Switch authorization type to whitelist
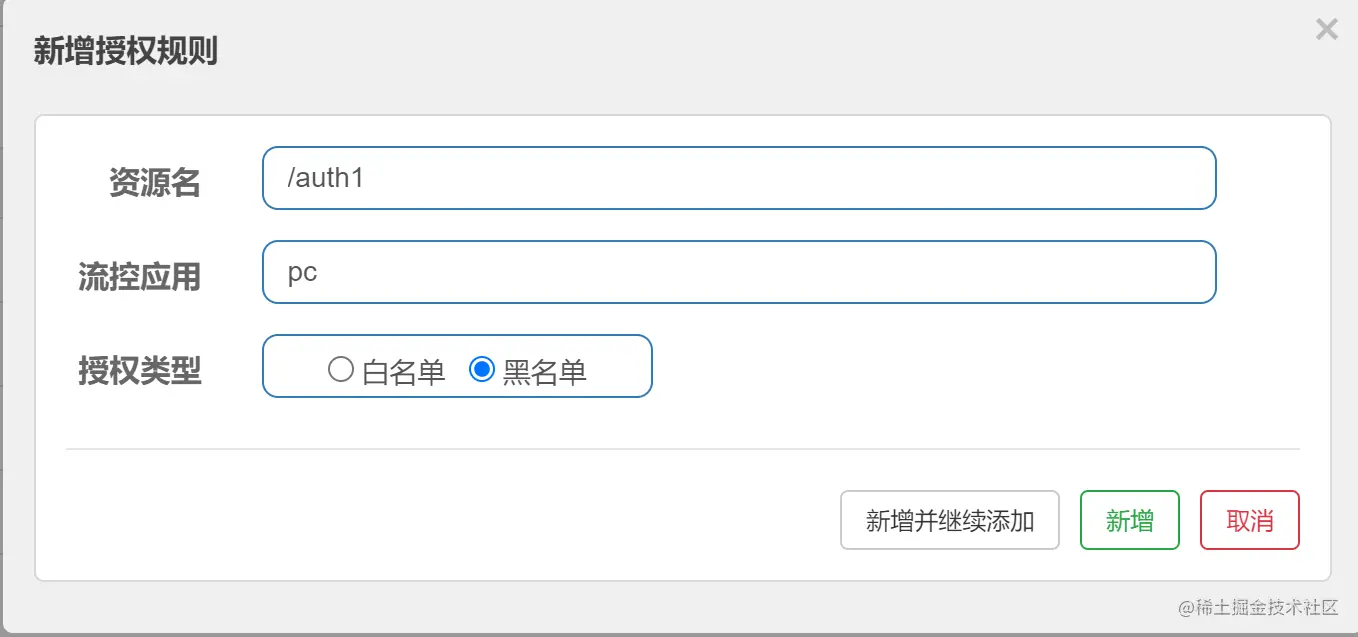The width and height of the screenshot is (1358, 637). click(x=340, y=368)
